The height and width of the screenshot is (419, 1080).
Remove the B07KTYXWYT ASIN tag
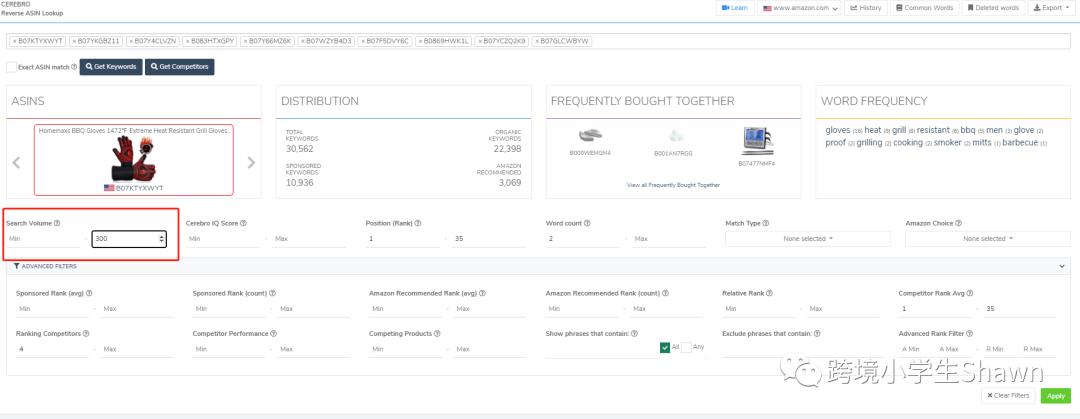click(x=15, y=41)
